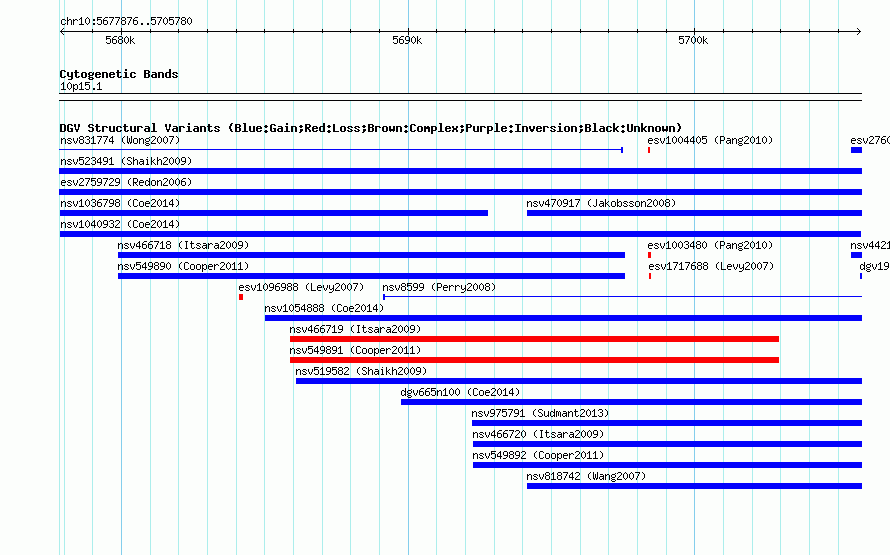Click the thin nsv831774 variant line
The image size is (890, 555).
click(x=341, y=150)
